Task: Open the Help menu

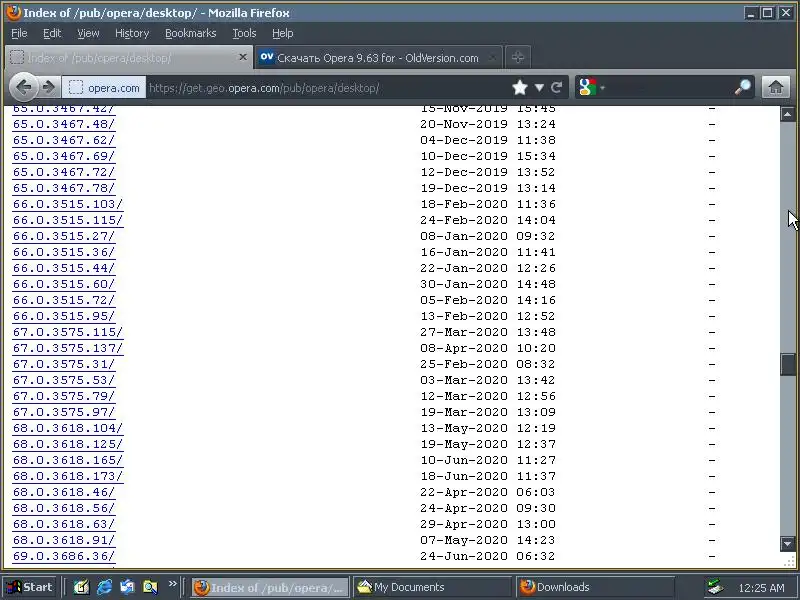Action: pyautogui.click(x=283, y=33)
